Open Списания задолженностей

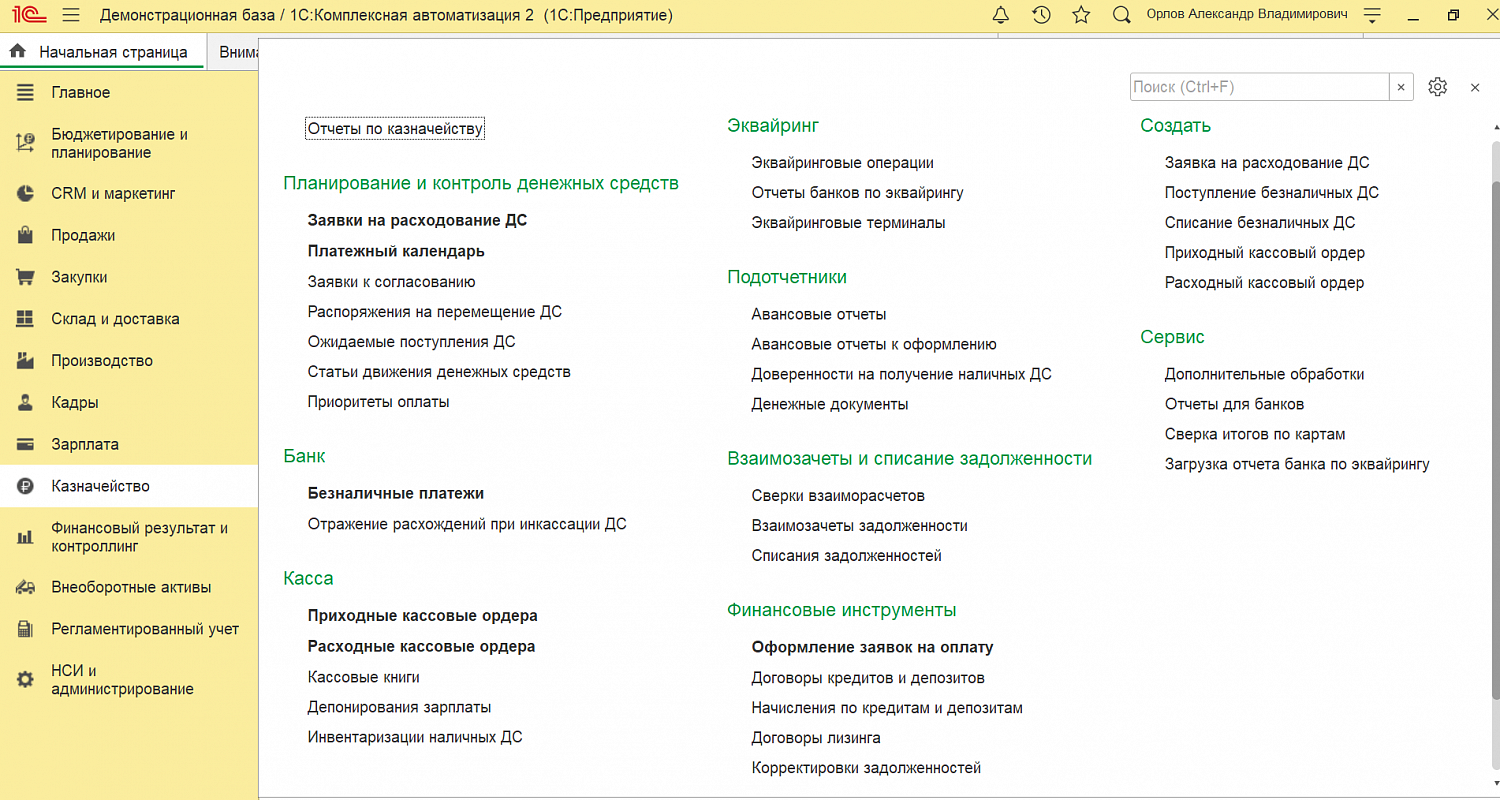846,555
